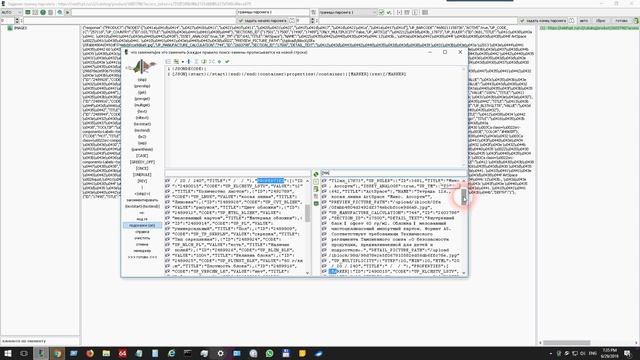The height and width of the screenshot is (360, 640).
Task: Click the first icon in the dialog toolbar
Action: coord(168,61)
